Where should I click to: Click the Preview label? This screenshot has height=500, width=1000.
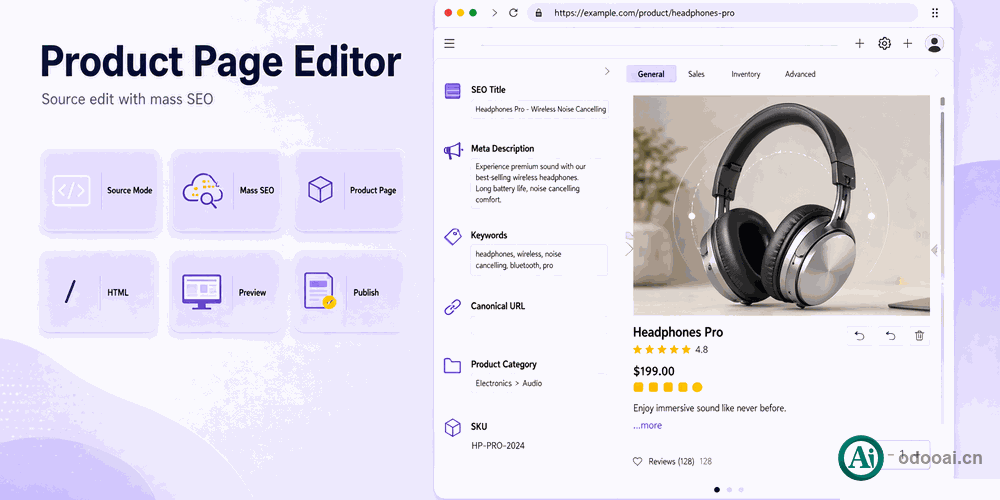tap(253, 292)
